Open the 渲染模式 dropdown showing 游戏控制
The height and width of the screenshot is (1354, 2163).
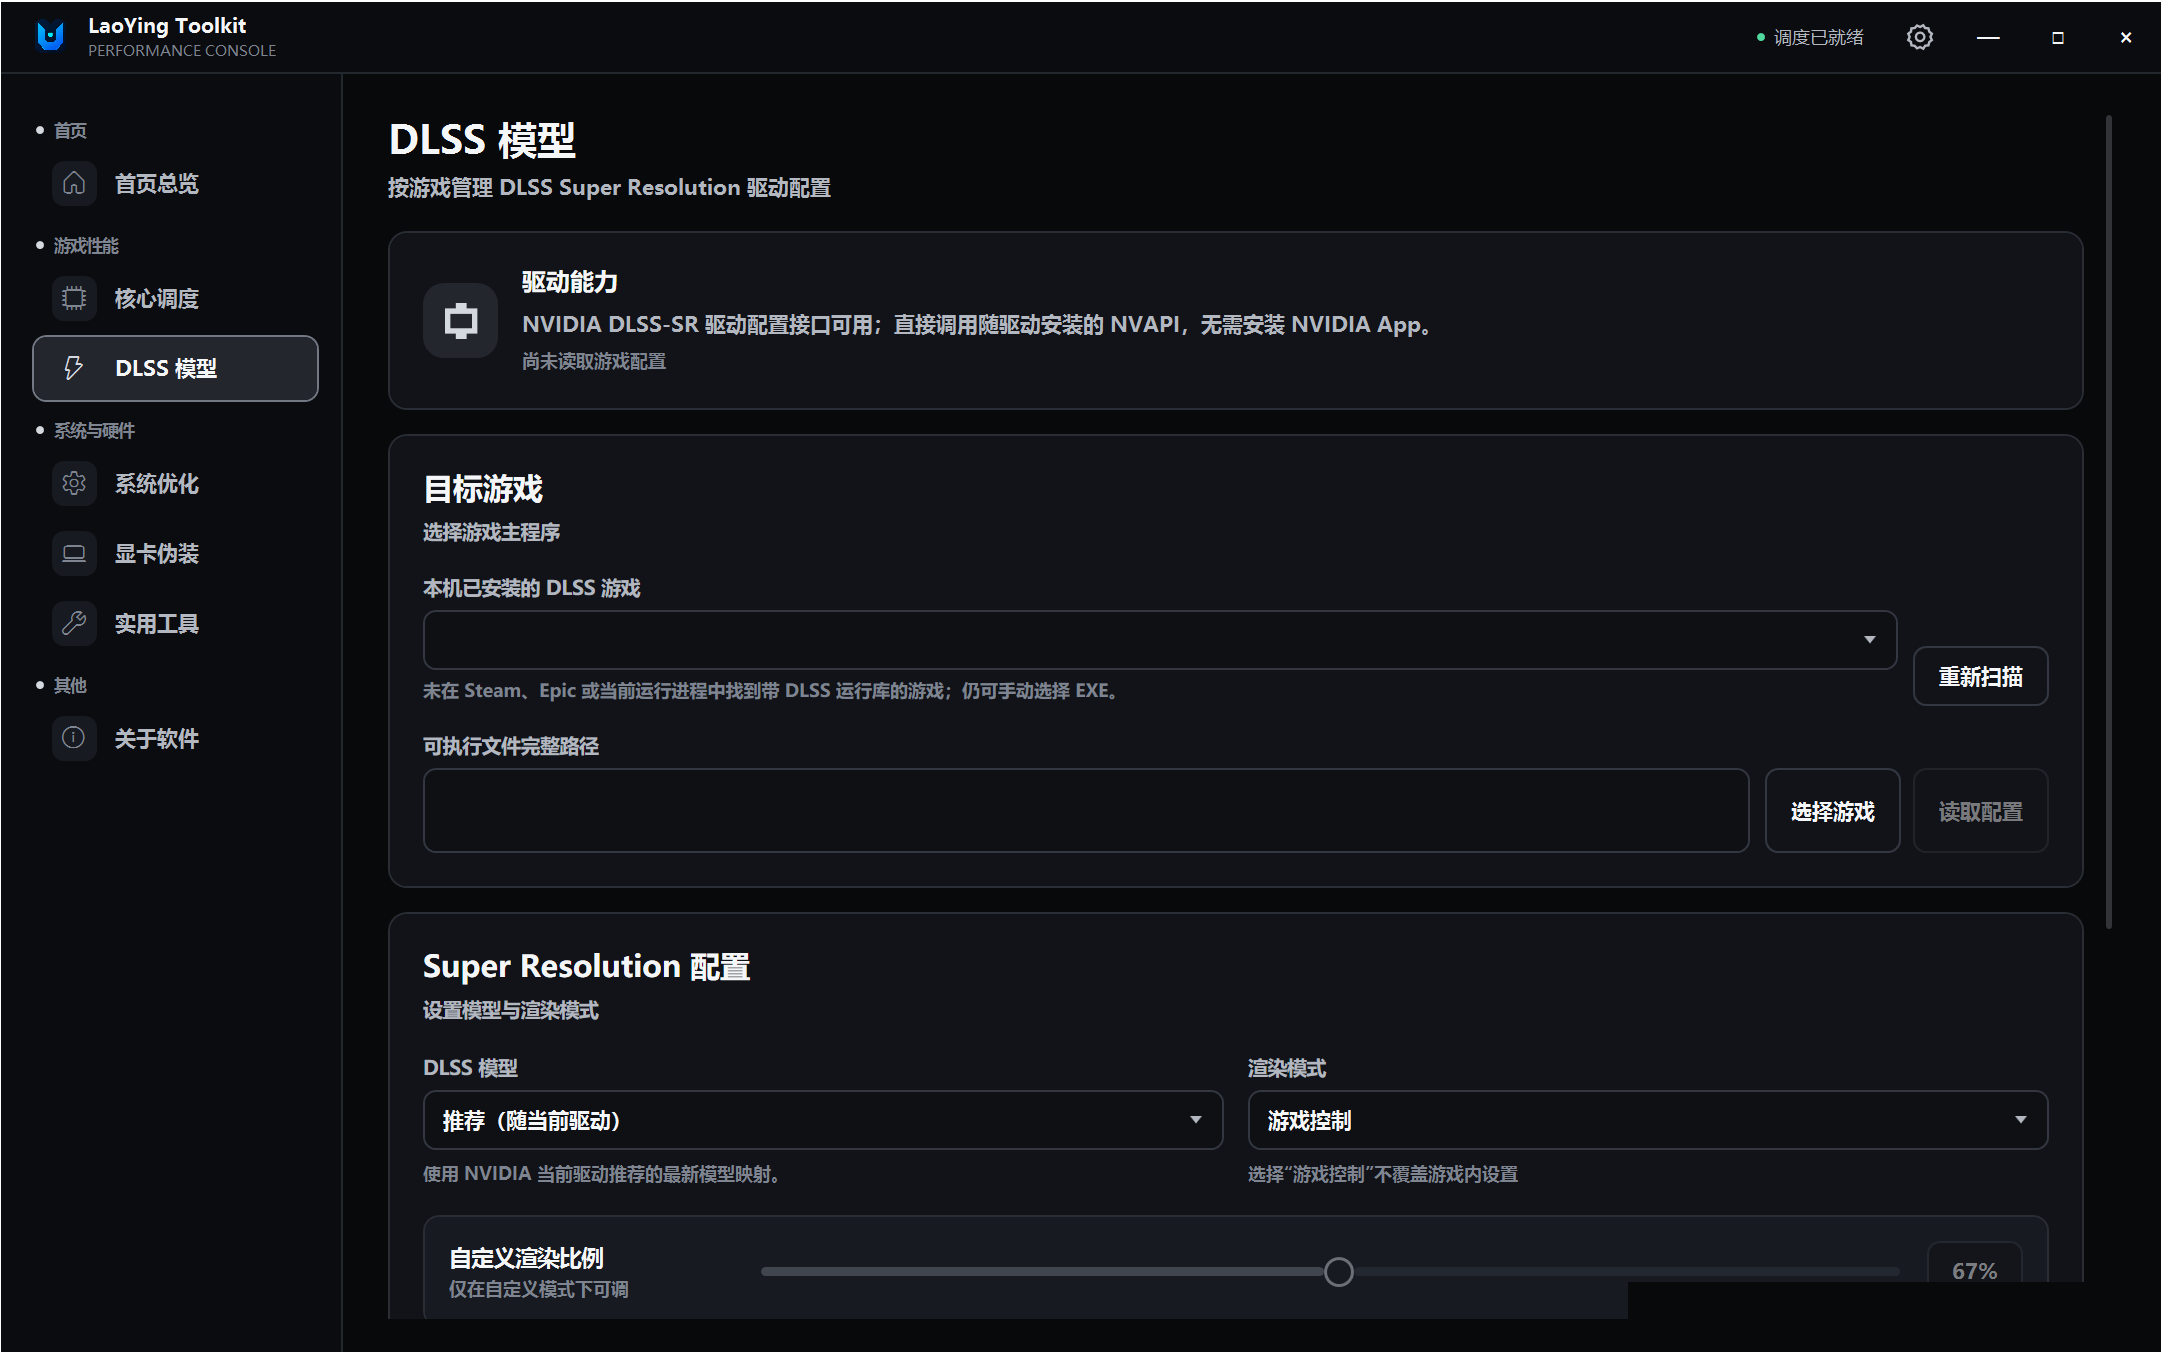(x=1648, y=1120)
